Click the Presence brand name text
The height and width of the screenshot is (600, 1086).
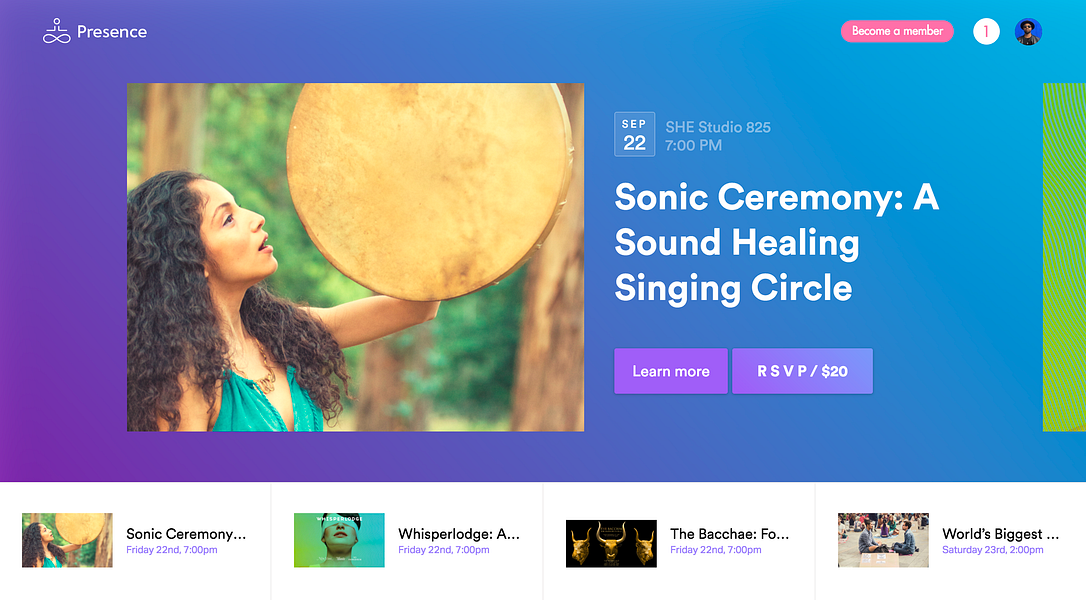[112, 32]
